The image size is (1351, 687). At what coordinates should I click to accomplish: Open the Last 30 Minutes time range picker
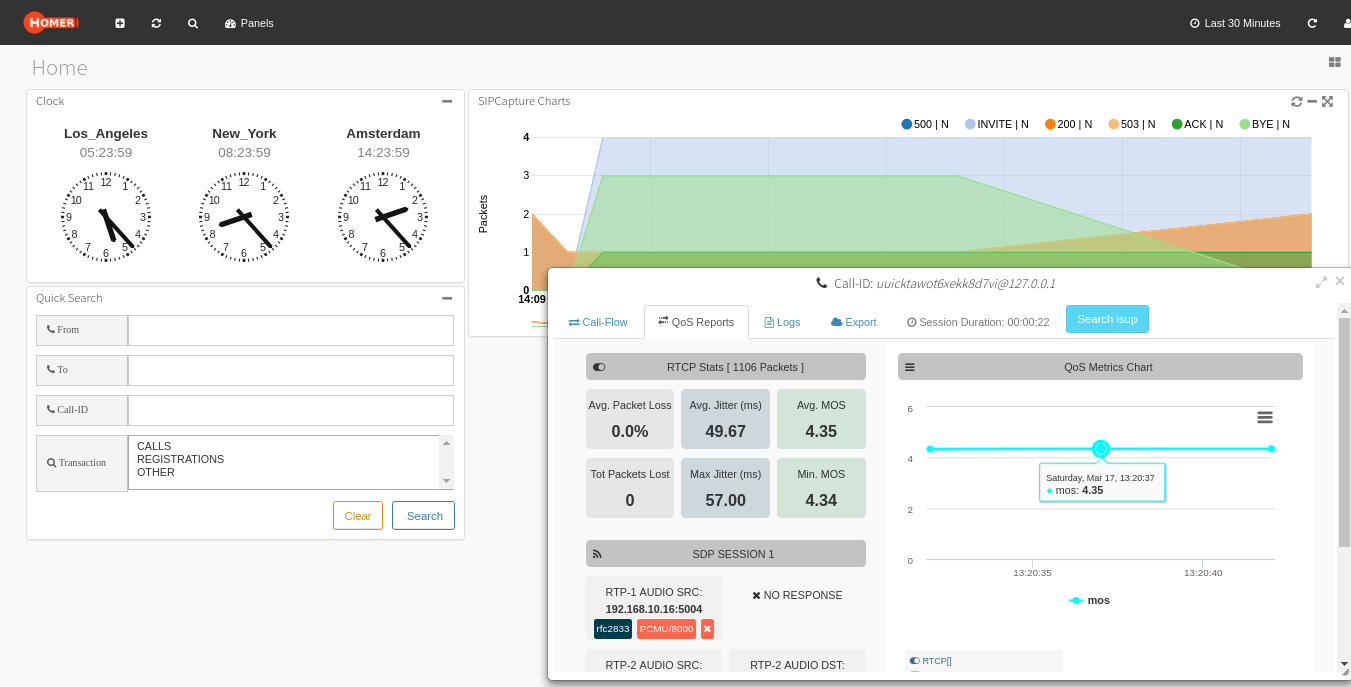pos(1235,23)
